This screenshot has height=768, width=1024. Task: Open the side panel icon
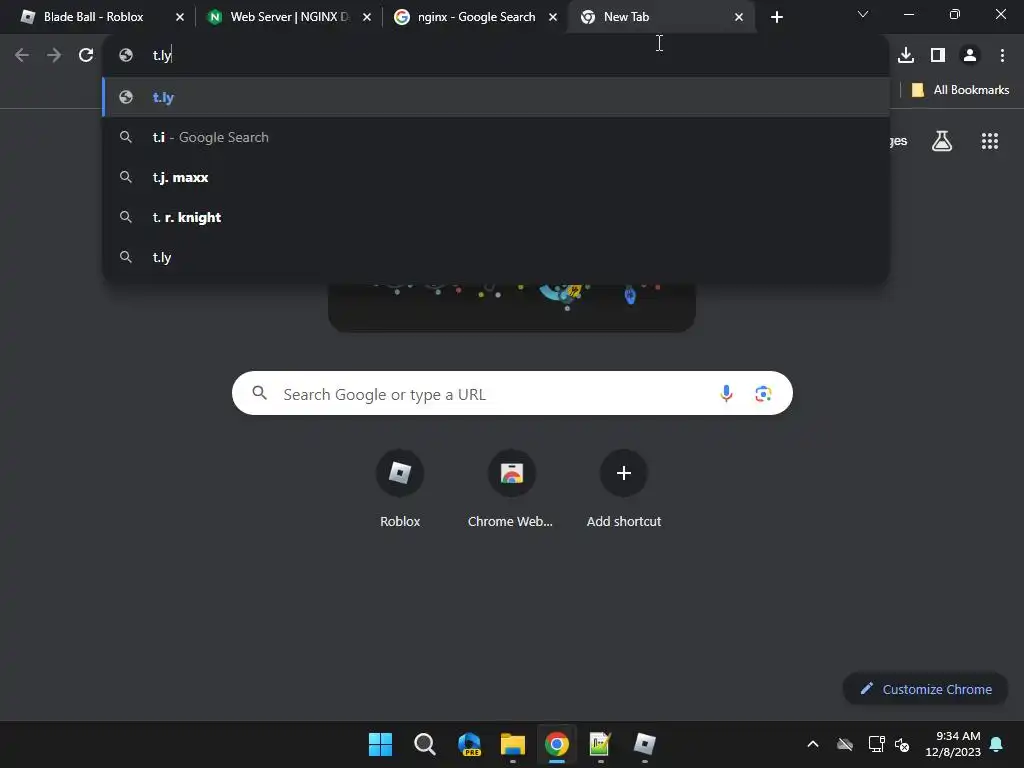(938, 56)
